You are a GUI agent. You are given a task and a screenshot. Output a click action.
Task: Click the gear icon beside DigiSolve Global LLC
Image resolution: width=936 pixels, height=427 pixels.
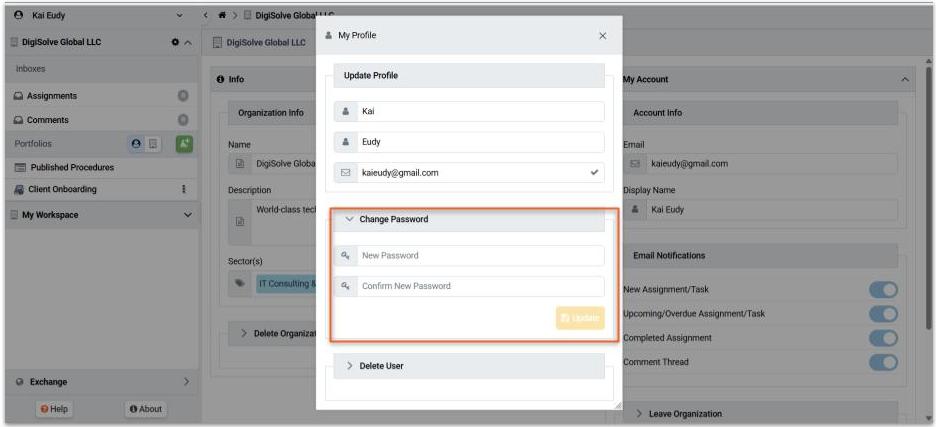[174, 43]
